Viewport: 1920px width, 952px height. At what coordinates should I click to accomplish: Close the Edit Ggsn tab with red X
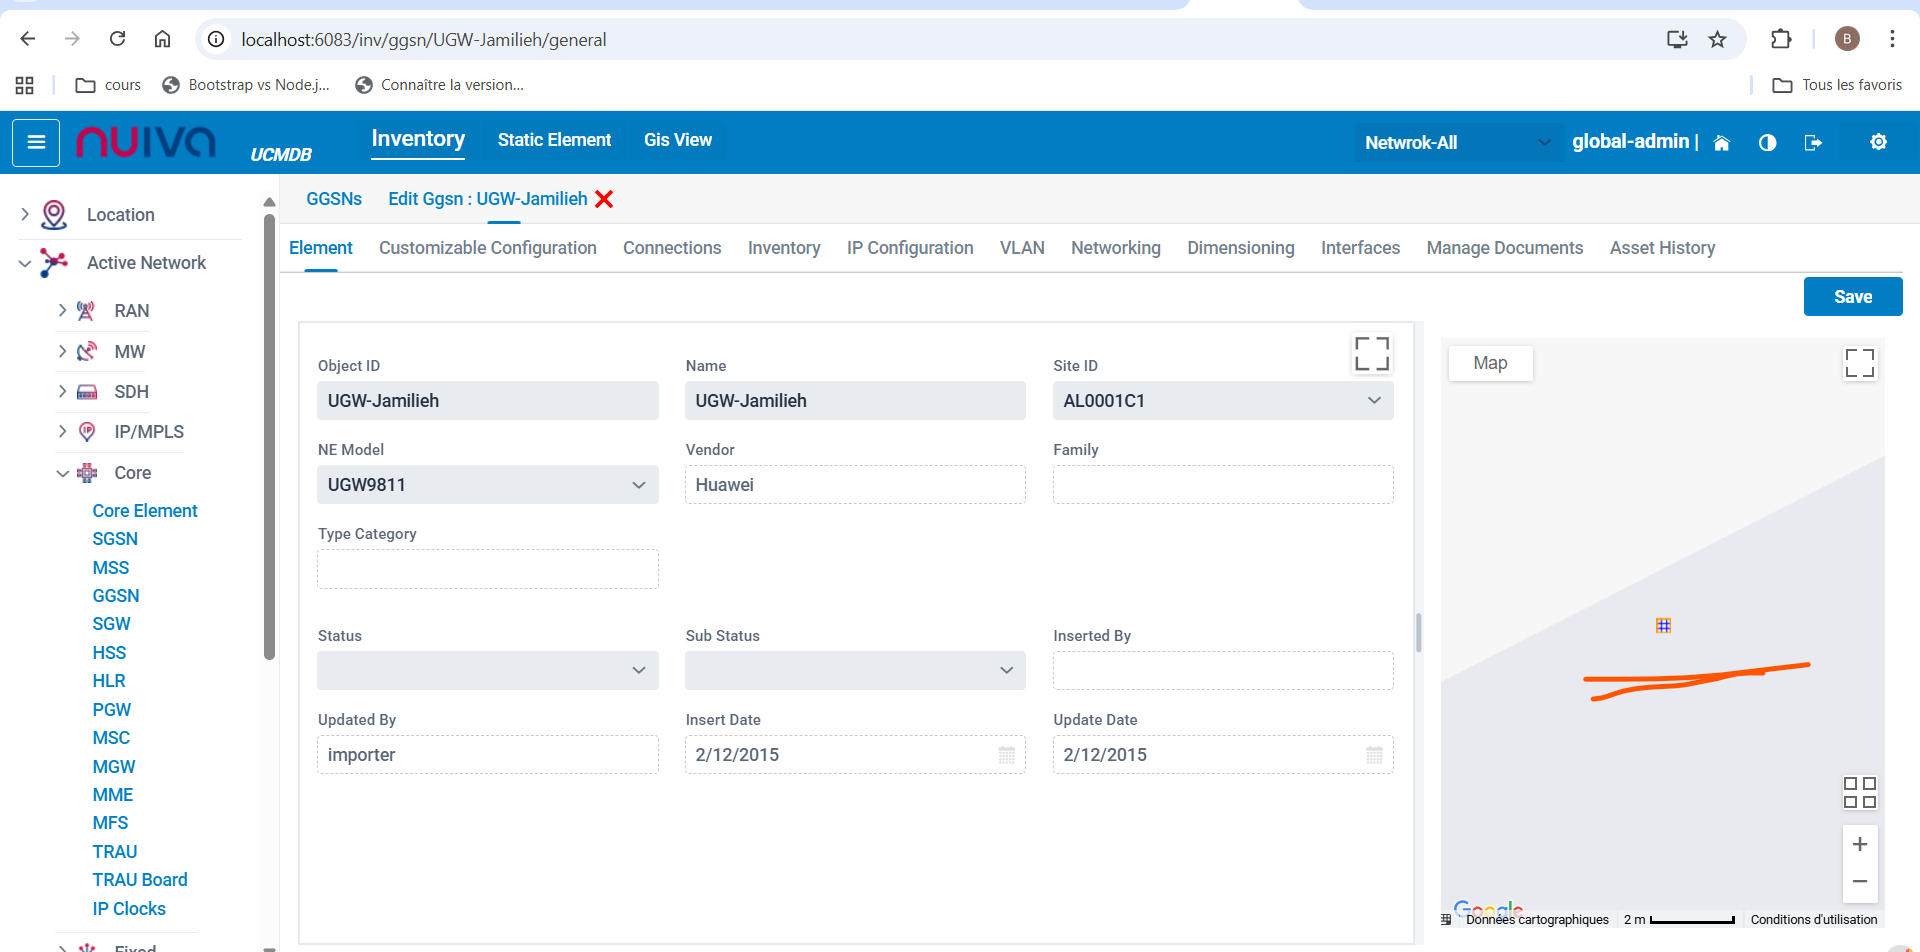(x=604, y=199)
